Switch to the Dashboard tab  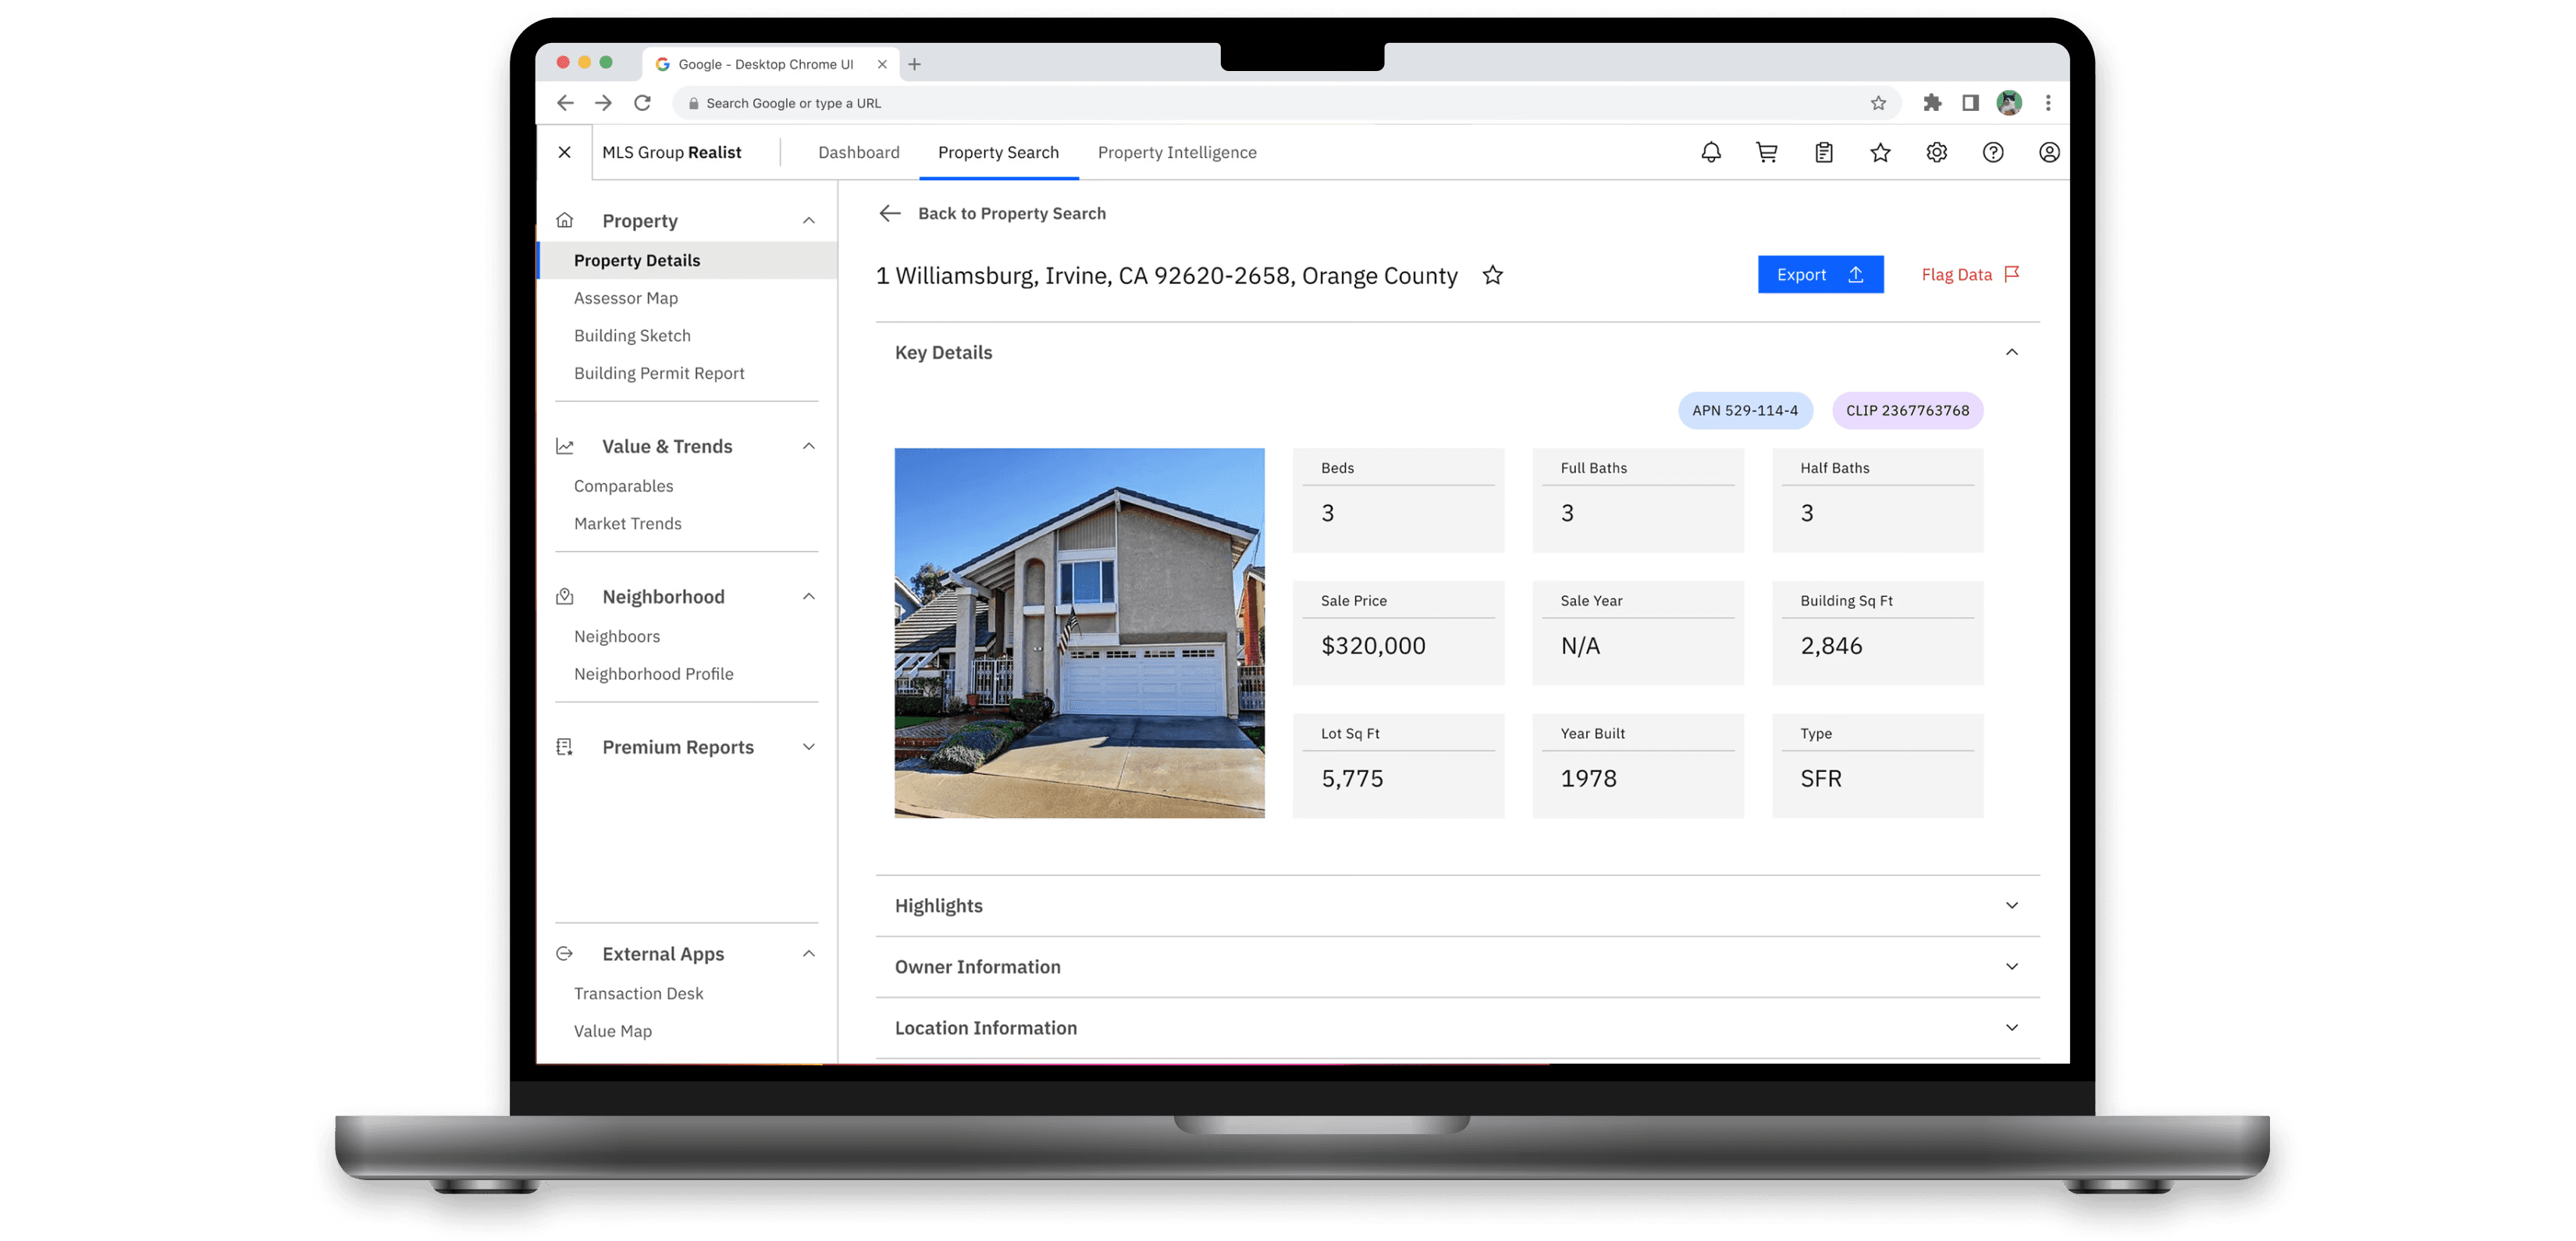click(858, 152)
